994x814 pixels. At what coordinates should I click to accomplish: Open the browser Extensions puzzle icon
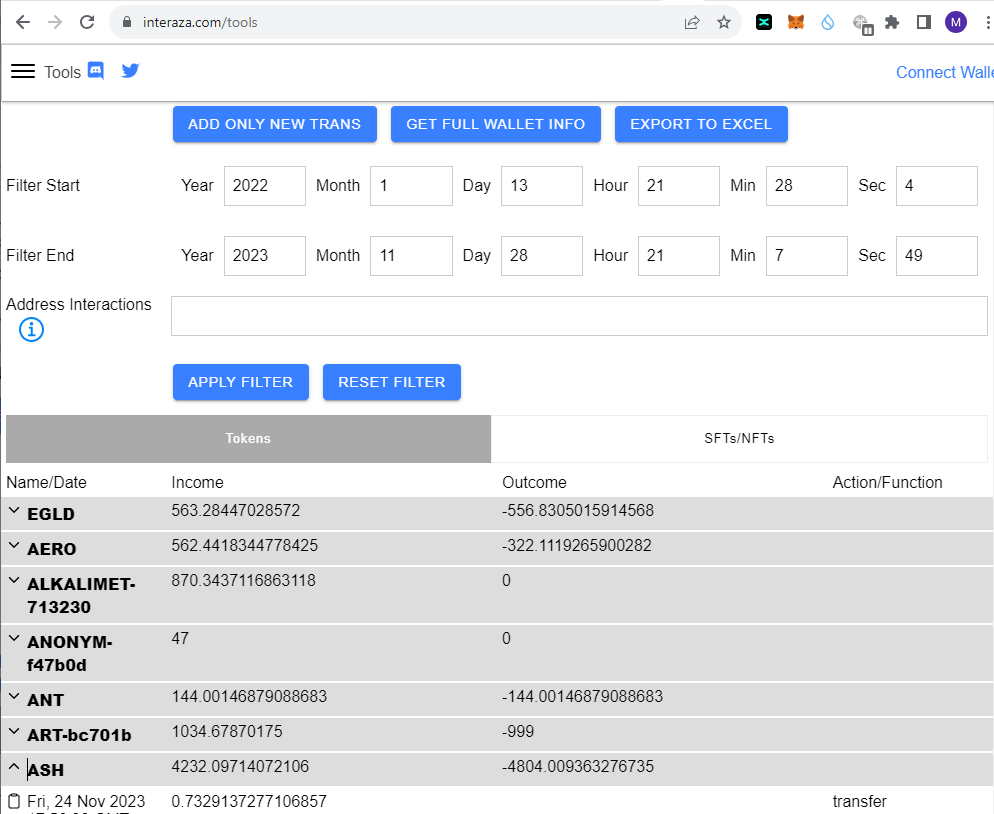pos(892,22)
